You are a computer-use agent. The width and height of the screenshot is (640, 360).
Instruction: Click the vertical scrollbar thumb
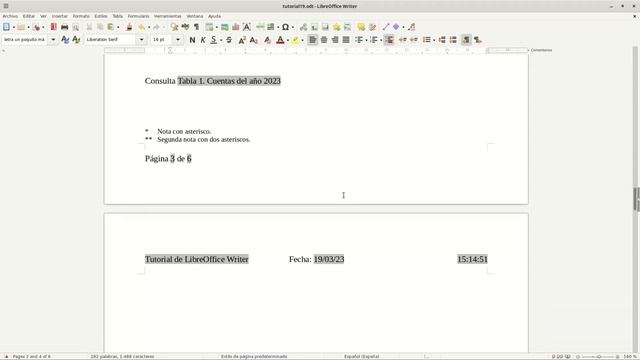click(636, 200)
